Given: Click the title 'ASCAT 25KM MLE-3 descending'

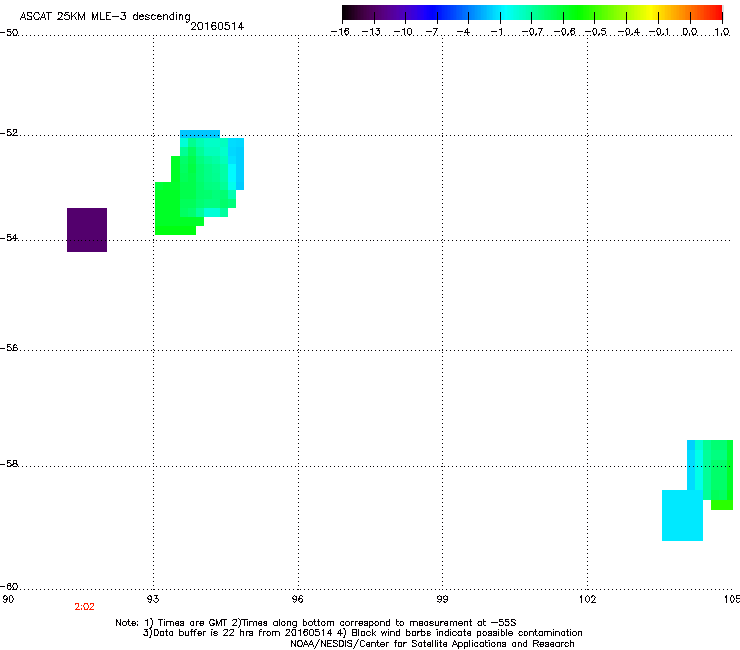Looking at the screenshot, I should tap(105, 17).
